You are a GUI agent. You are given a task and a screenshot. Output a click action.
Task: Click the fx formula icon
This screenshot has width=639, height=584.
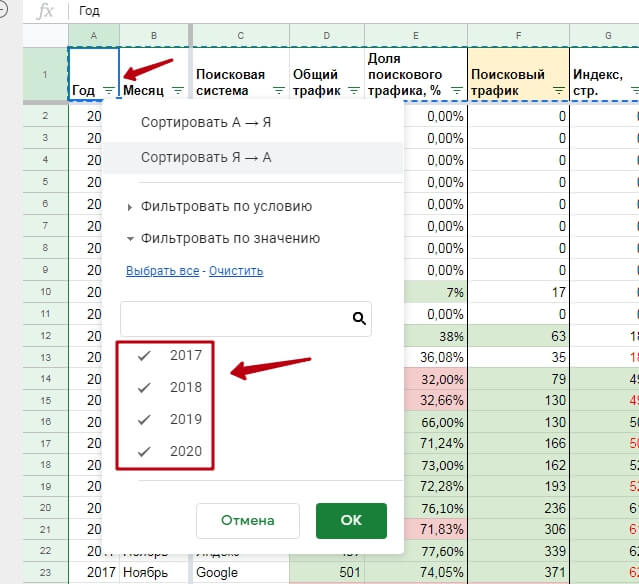pos(45,11)
